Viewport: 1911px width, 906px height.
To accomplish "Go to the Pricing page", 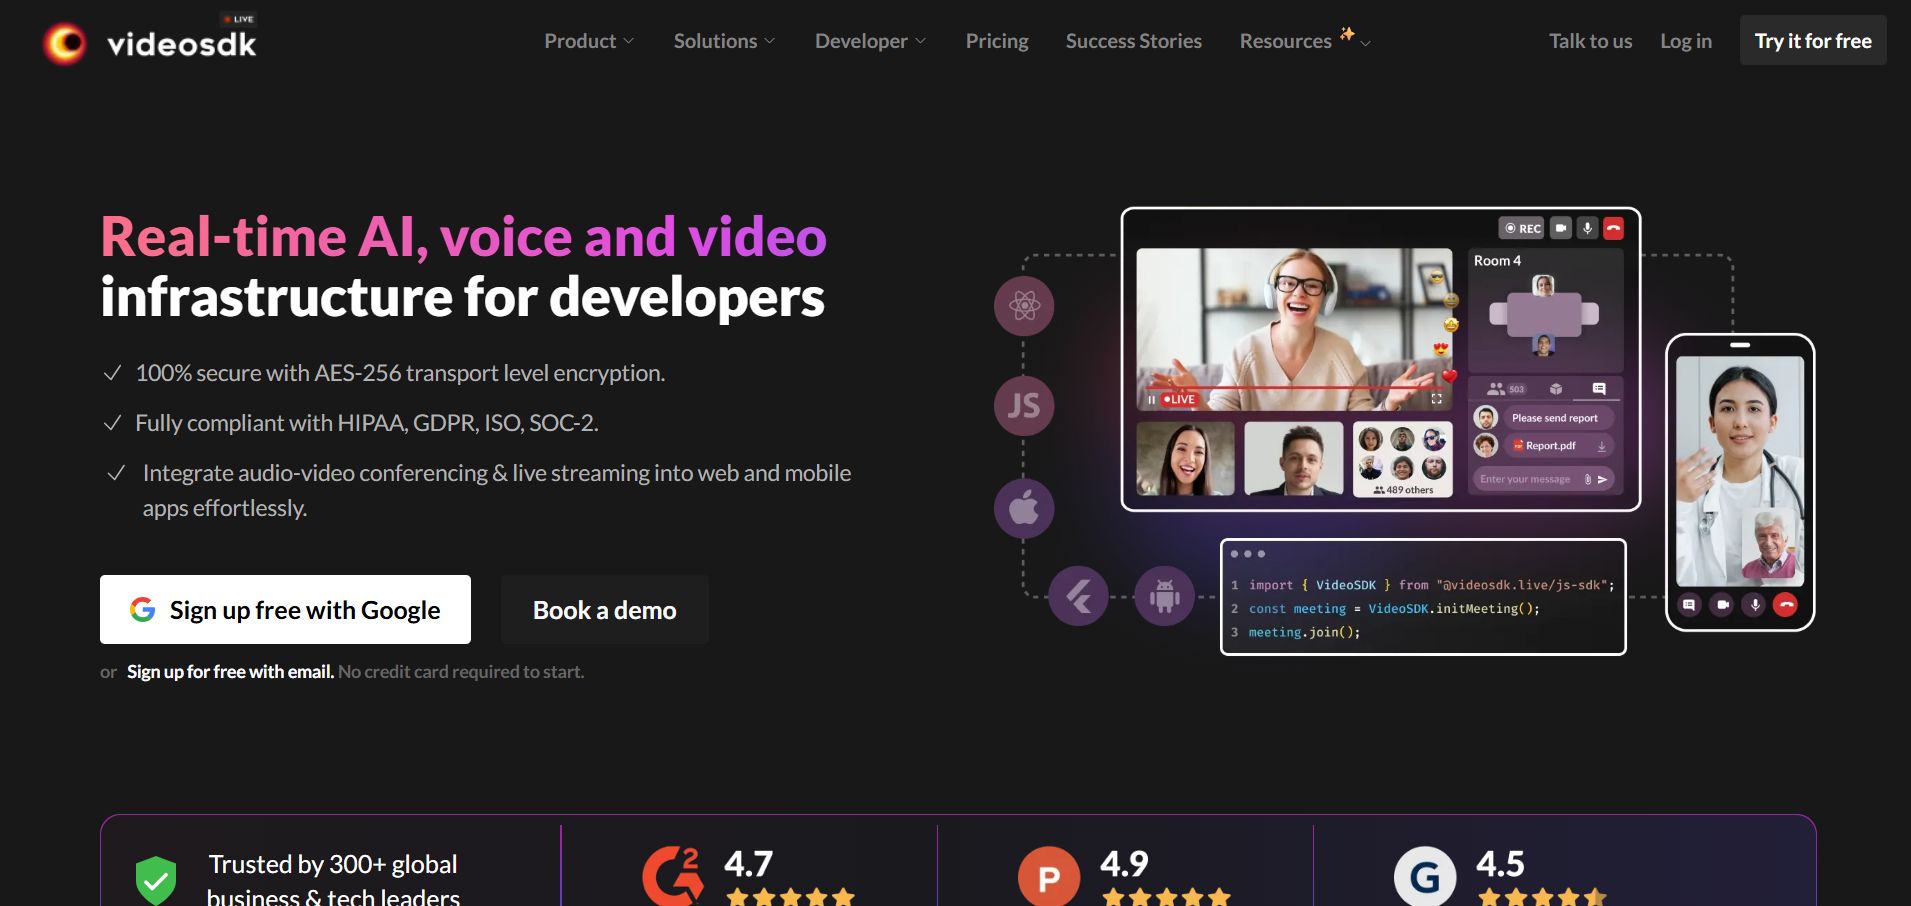I will 997,41.
